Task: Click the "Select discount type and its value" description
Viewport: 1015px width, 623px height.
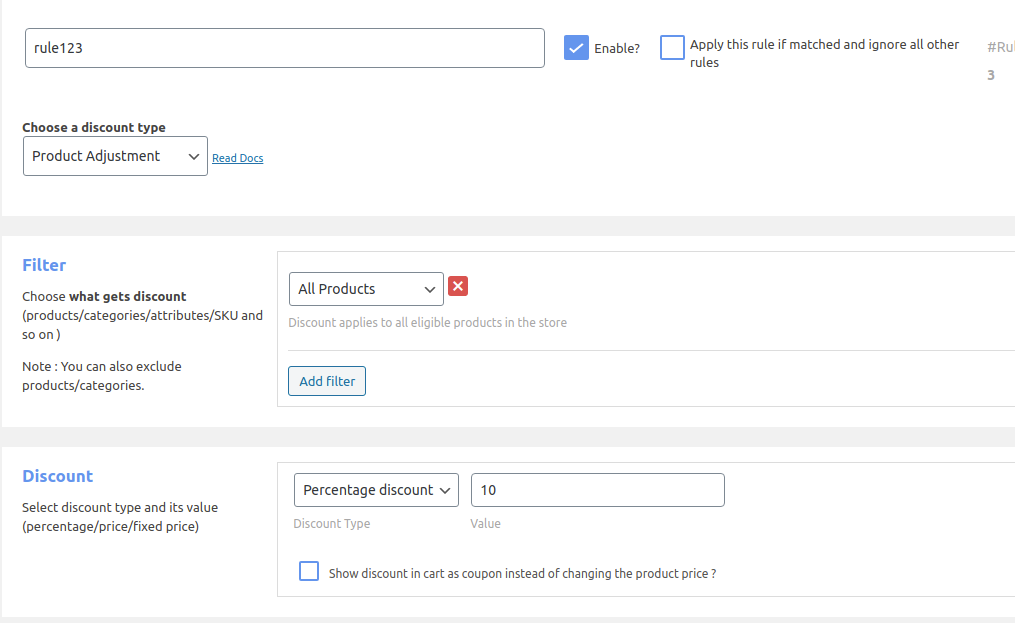Action: (120, 516)
